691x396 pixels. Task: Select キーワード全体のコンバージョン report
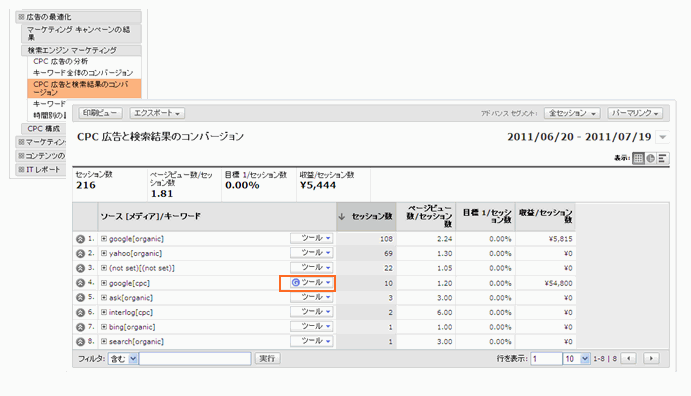pyautogui.click(x=83, y=73)
